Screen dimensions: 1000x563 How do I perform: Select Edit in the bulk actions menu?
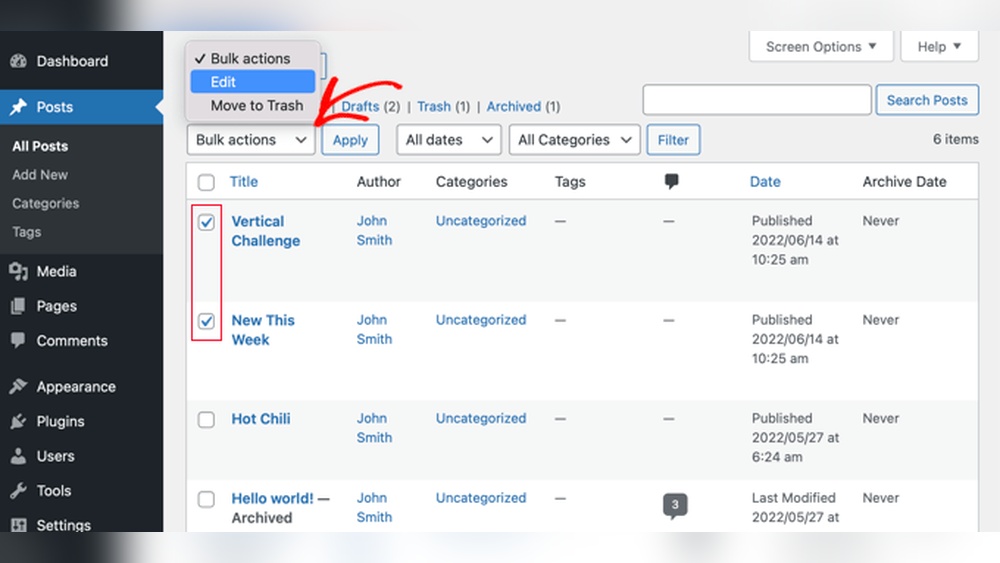(253, 82)
